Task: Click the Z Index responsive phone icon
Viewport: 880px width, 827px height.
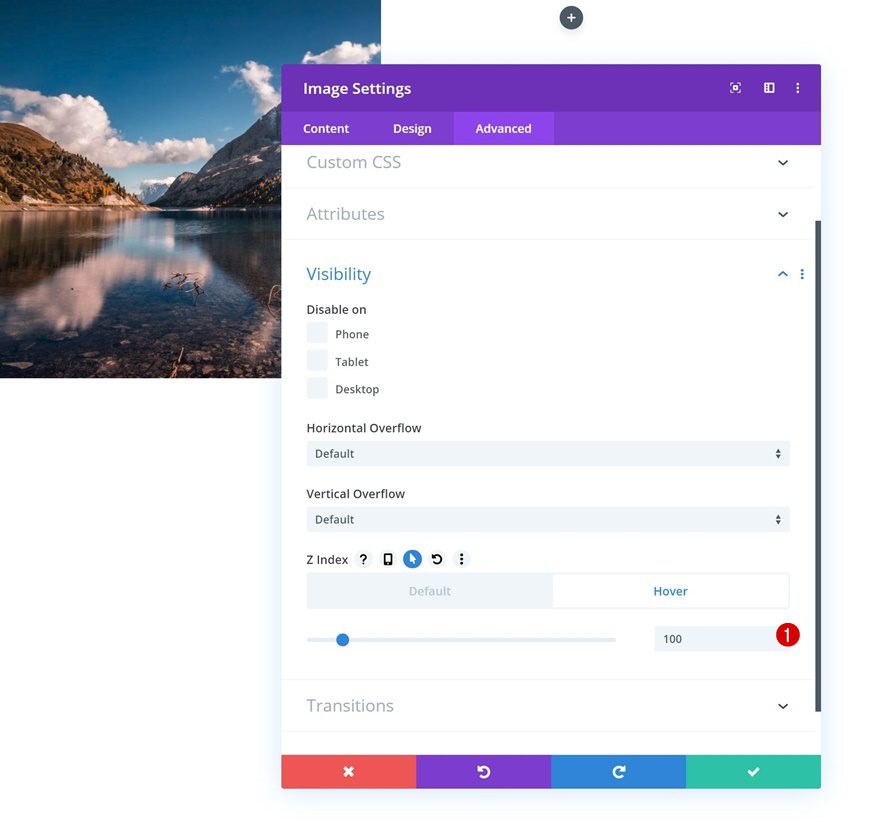Action: point(388,559)
